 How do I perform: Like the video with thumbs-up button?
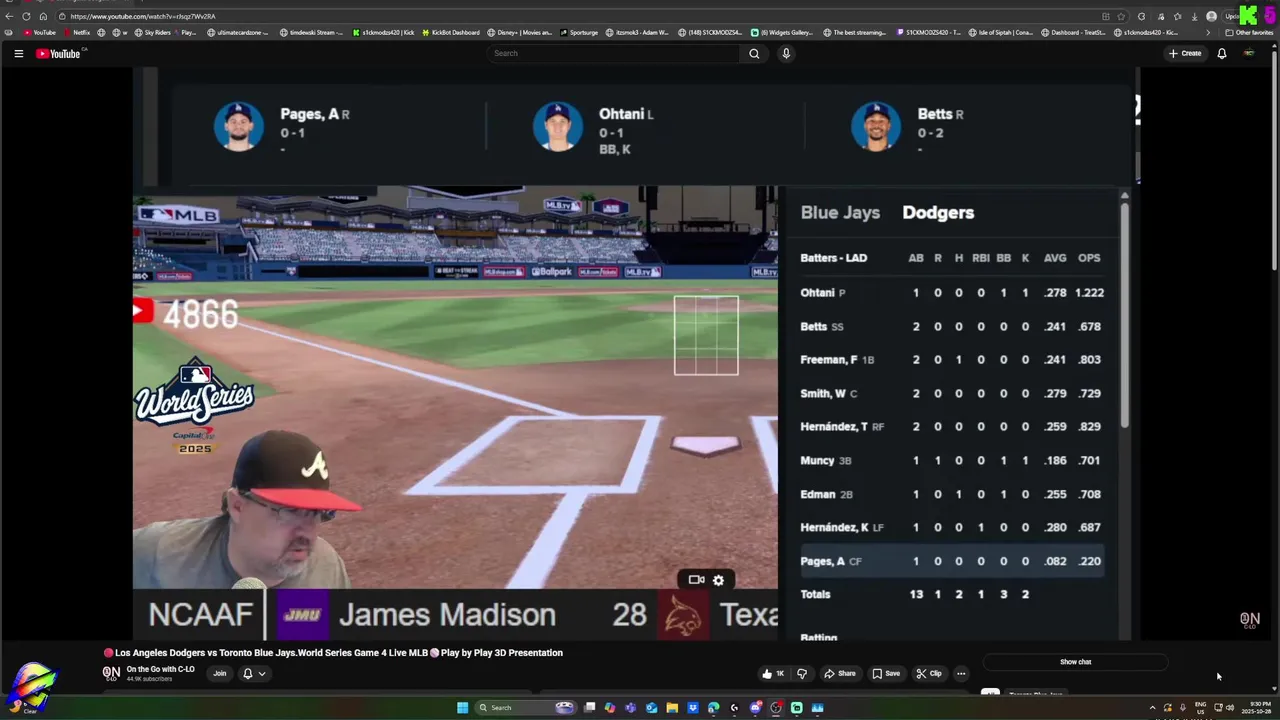(x=773, y=674)
